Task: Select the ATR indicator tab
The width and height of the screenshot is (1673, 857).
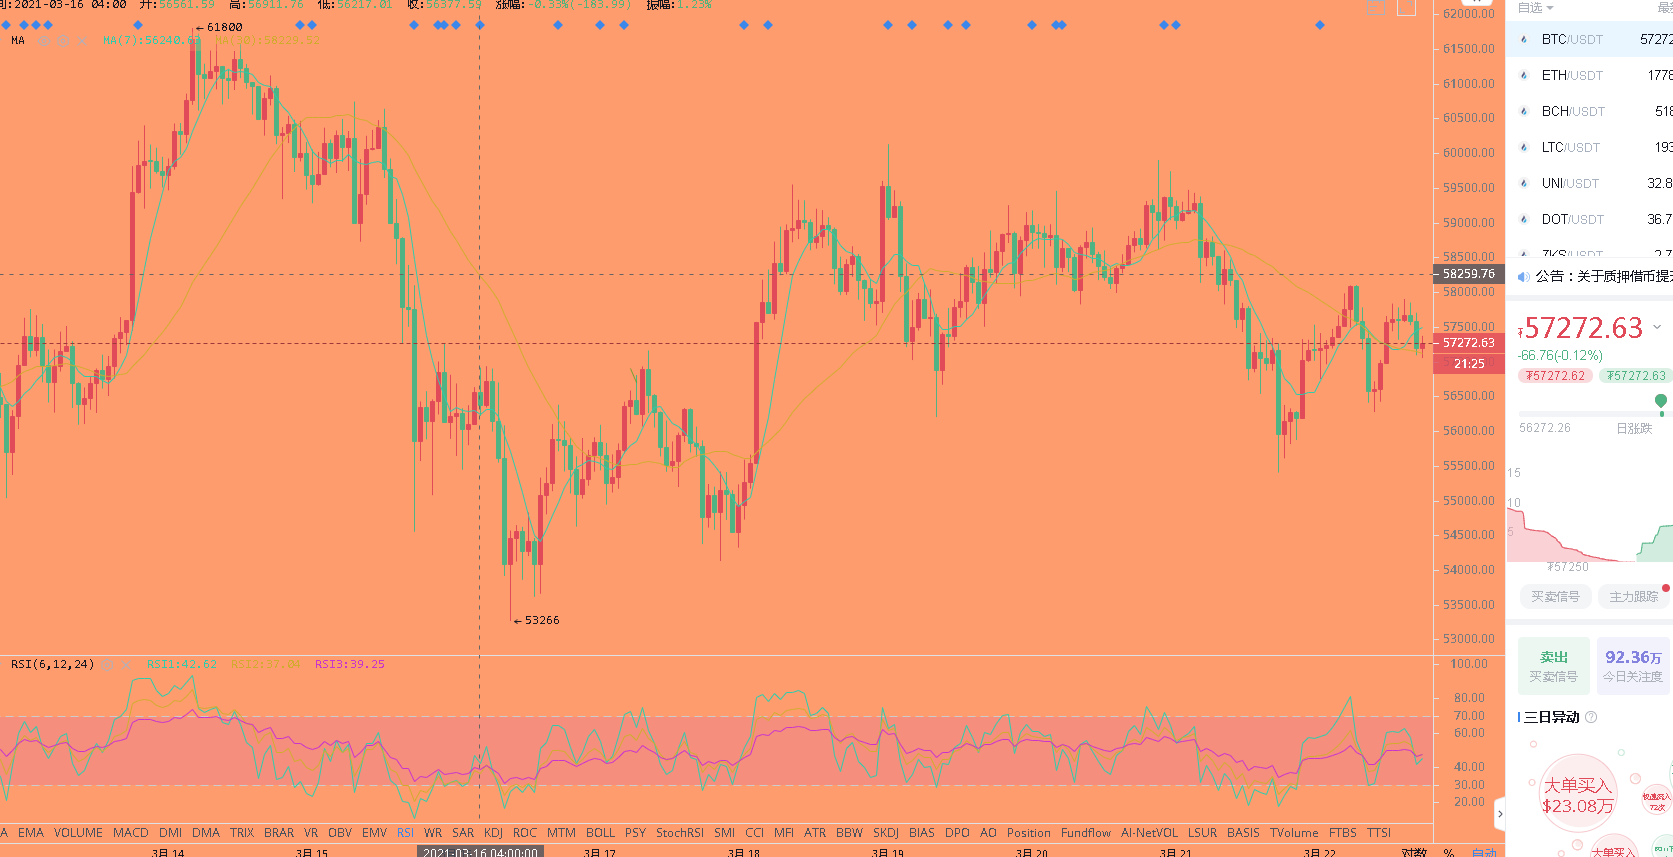Action: click(x=815, y=833)
